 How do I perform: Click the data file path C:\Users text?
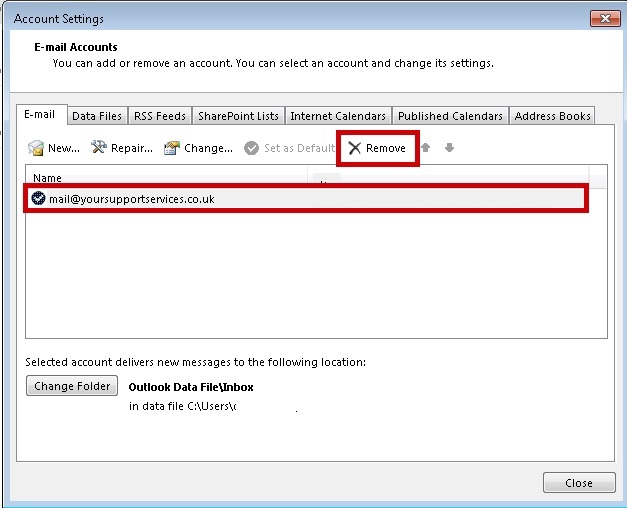pos(182,406)
